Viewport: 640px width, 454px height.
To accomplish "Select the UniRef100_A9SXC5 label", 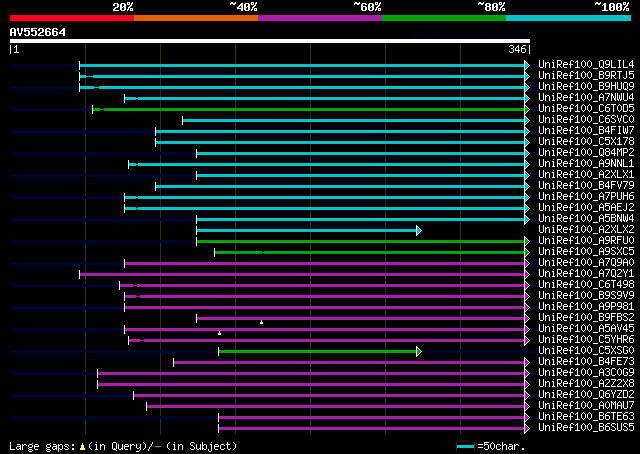I will (x=586, y=252).
